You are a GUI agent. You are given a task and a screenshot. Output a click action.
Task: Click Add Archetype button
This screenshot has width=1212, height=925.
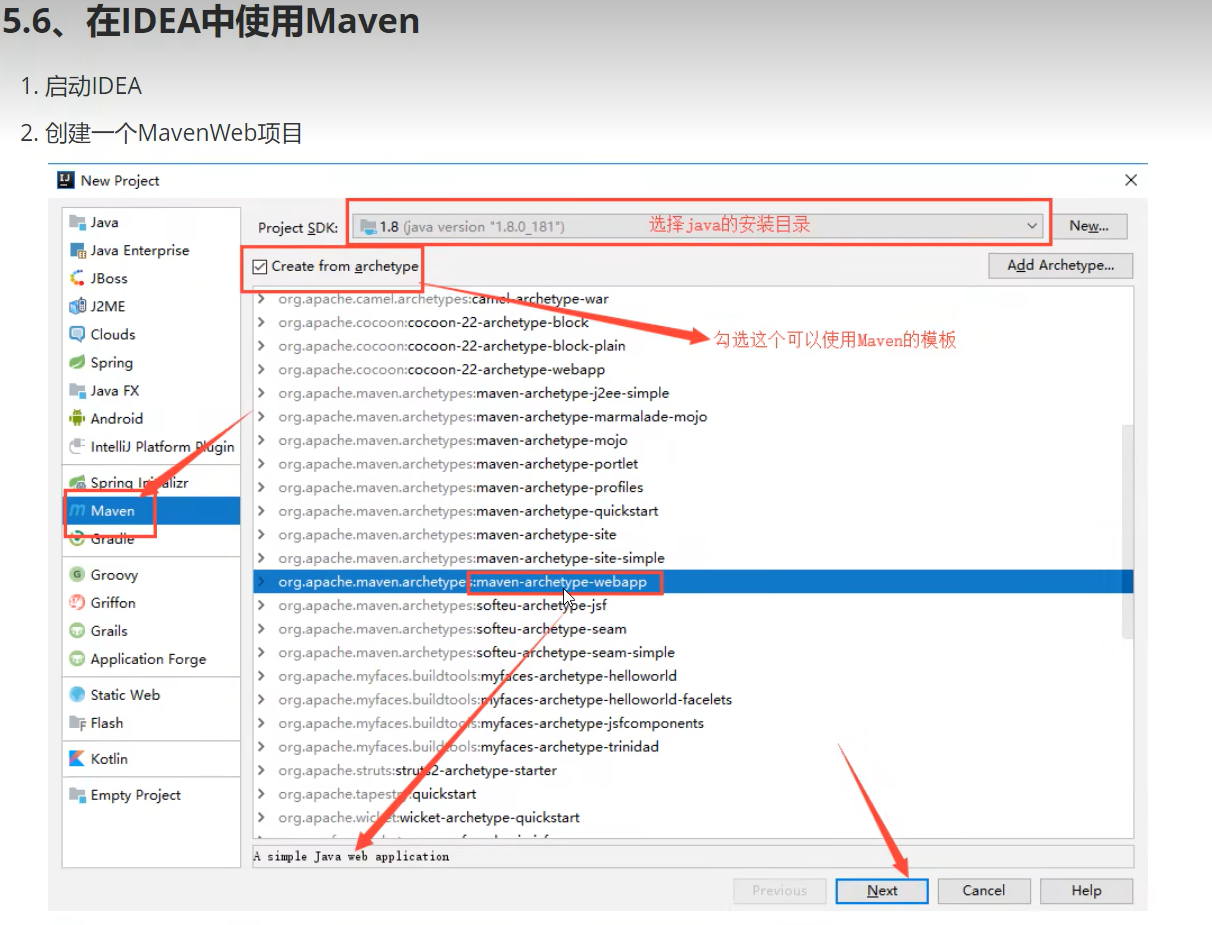tap(1060, 265)
